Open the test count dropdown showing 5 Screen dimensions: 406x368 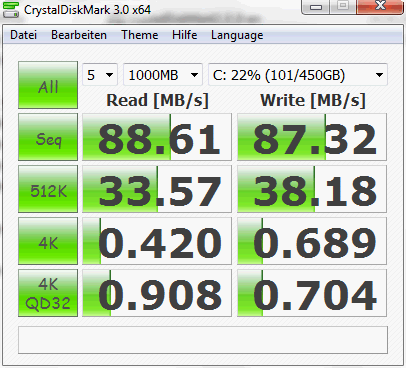pos(100,75)
